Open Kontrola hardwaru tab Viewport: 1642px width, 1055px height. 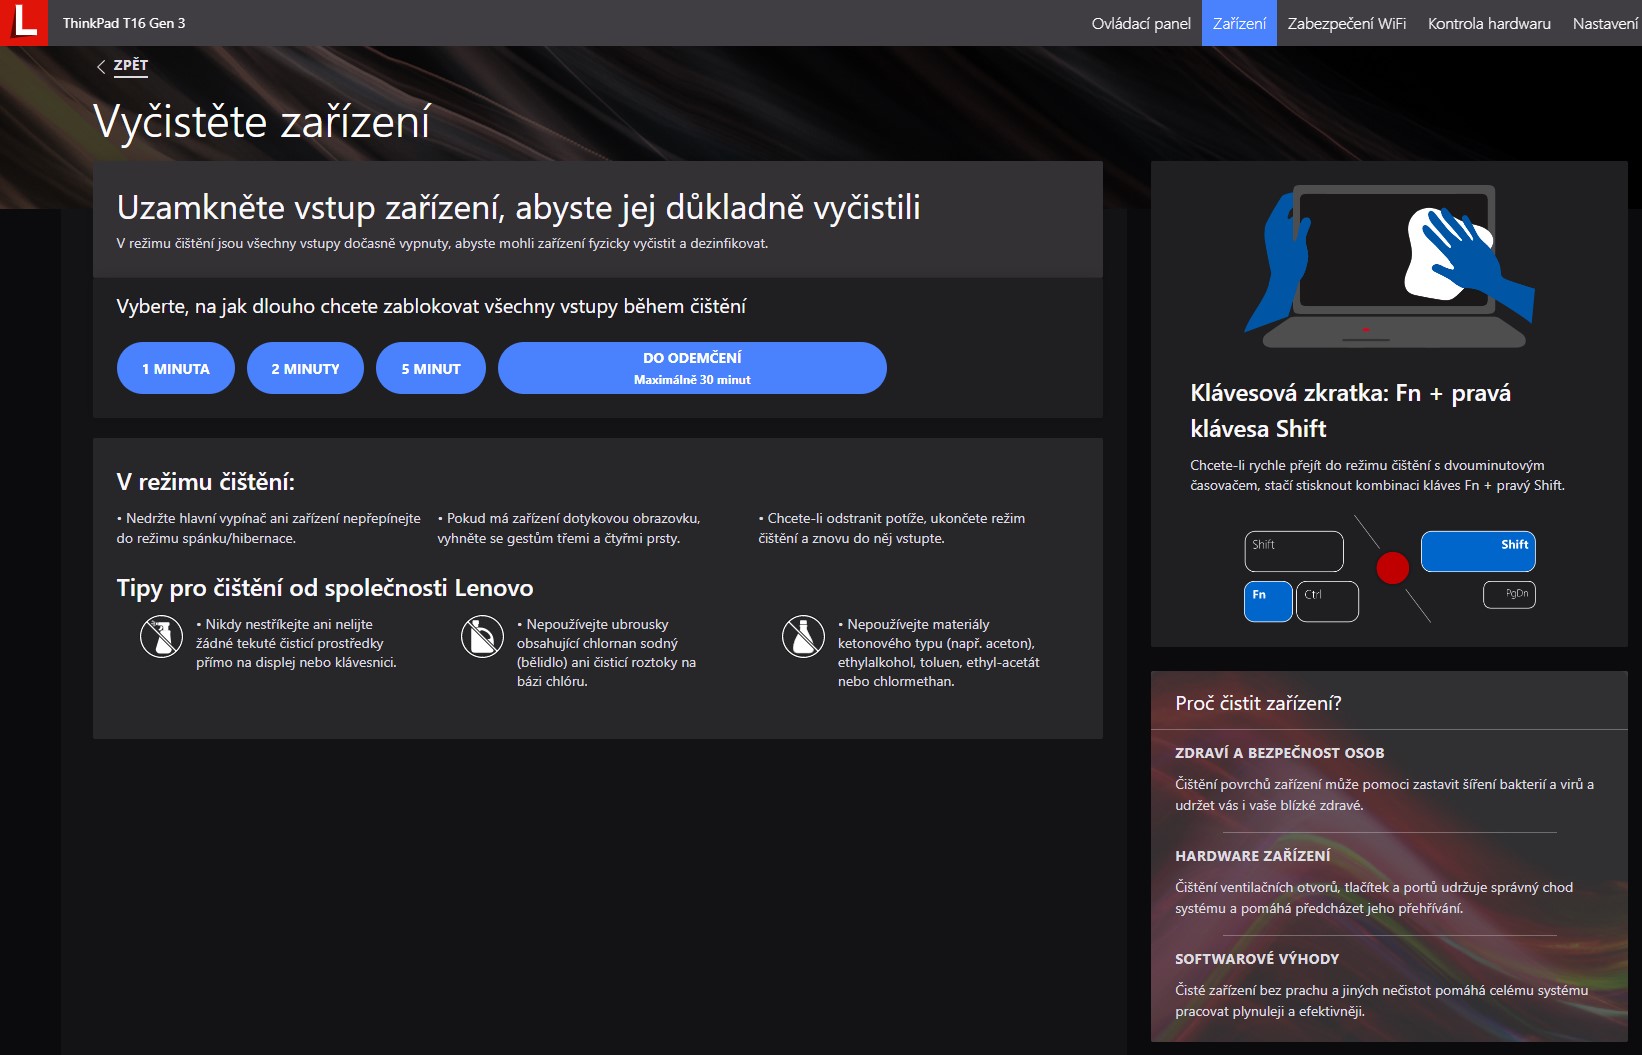[x=1489, y=23]
